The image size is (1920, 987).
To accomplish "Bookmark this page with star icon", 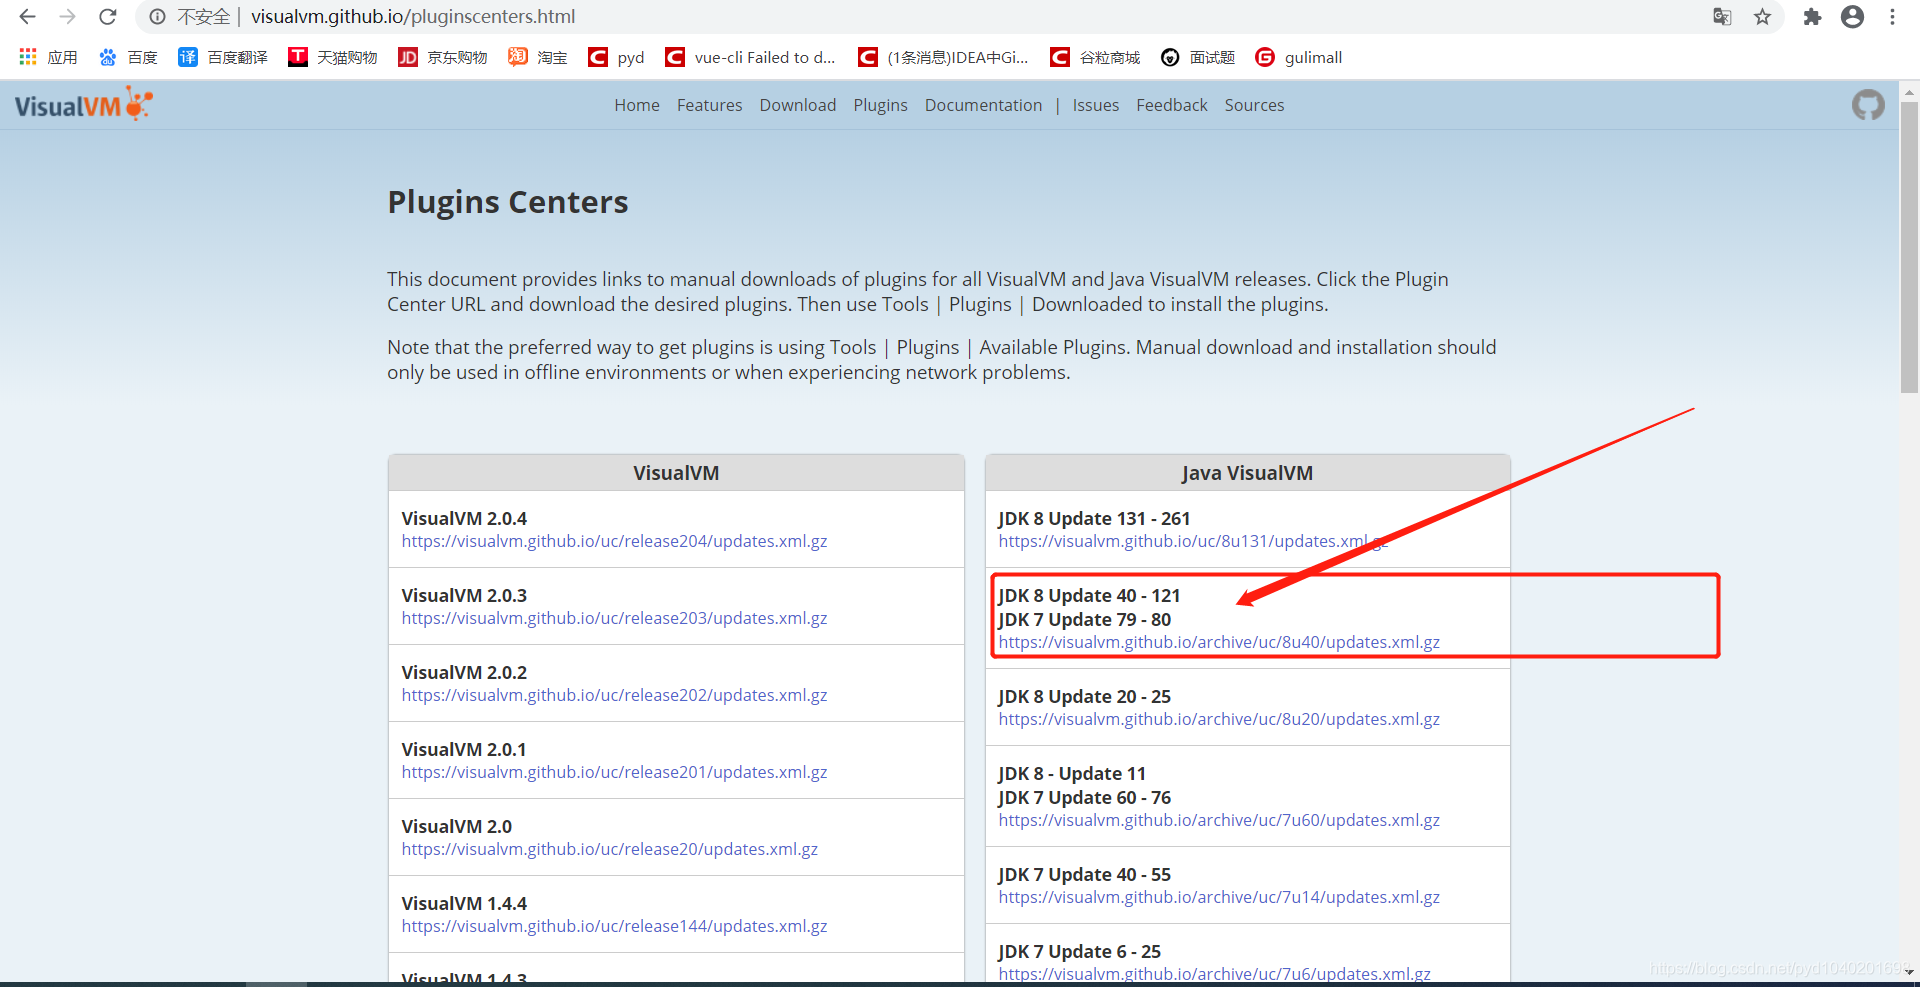I will 1762,17.
